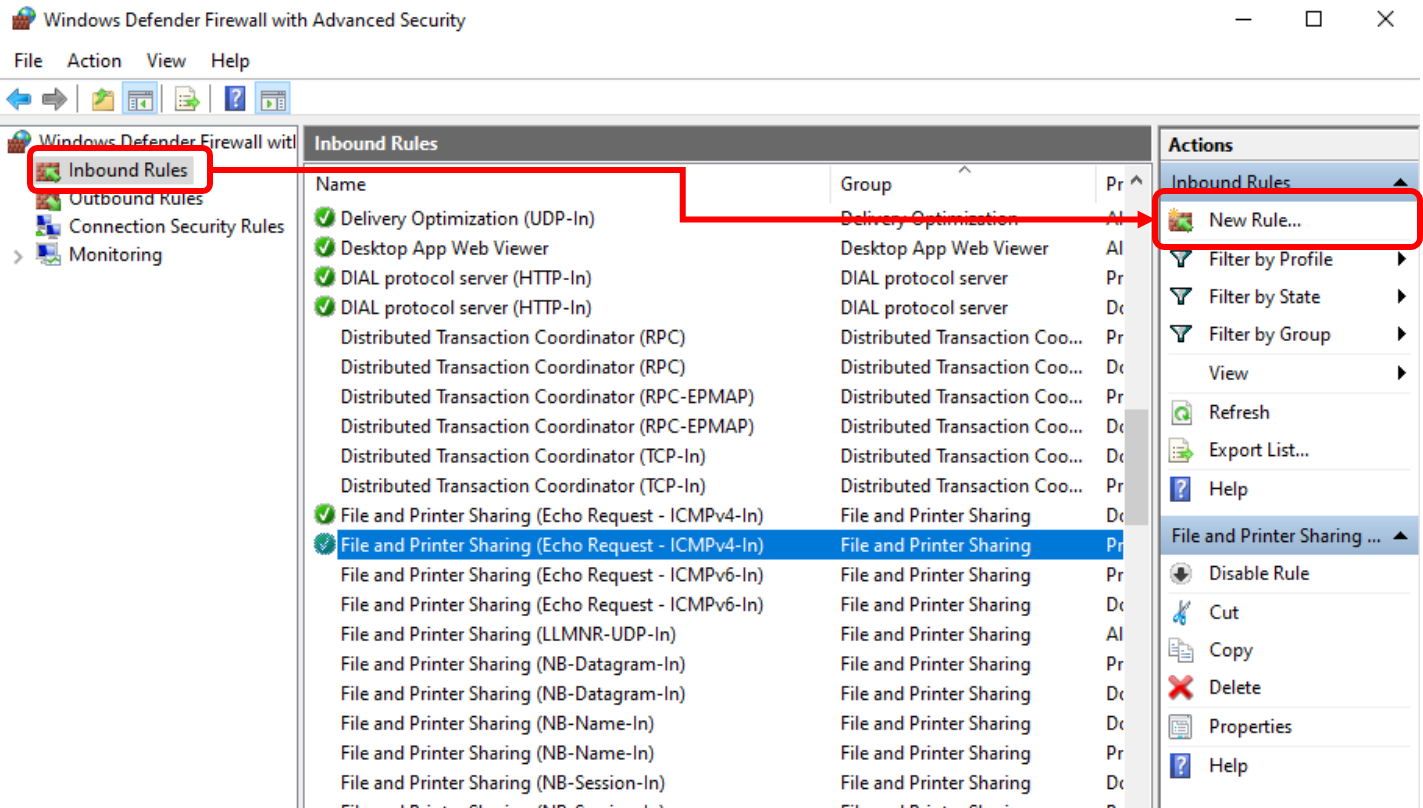Select Outbound Rules in the console tree
This screenshot has width=1423, height=808.
[135, 198]
